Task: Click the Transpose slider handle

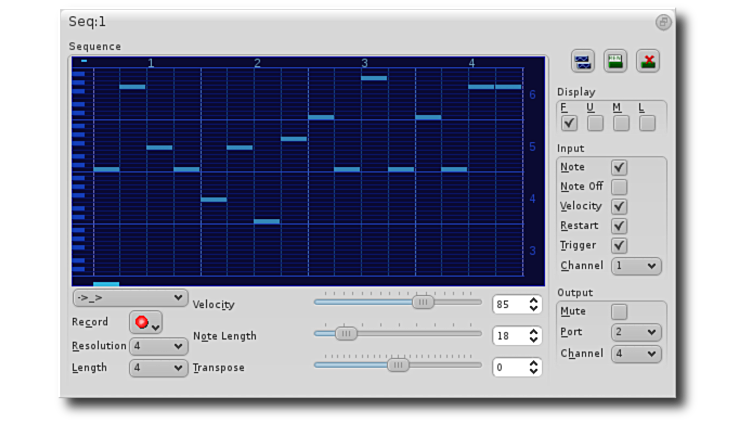Action: pos(398,365)
